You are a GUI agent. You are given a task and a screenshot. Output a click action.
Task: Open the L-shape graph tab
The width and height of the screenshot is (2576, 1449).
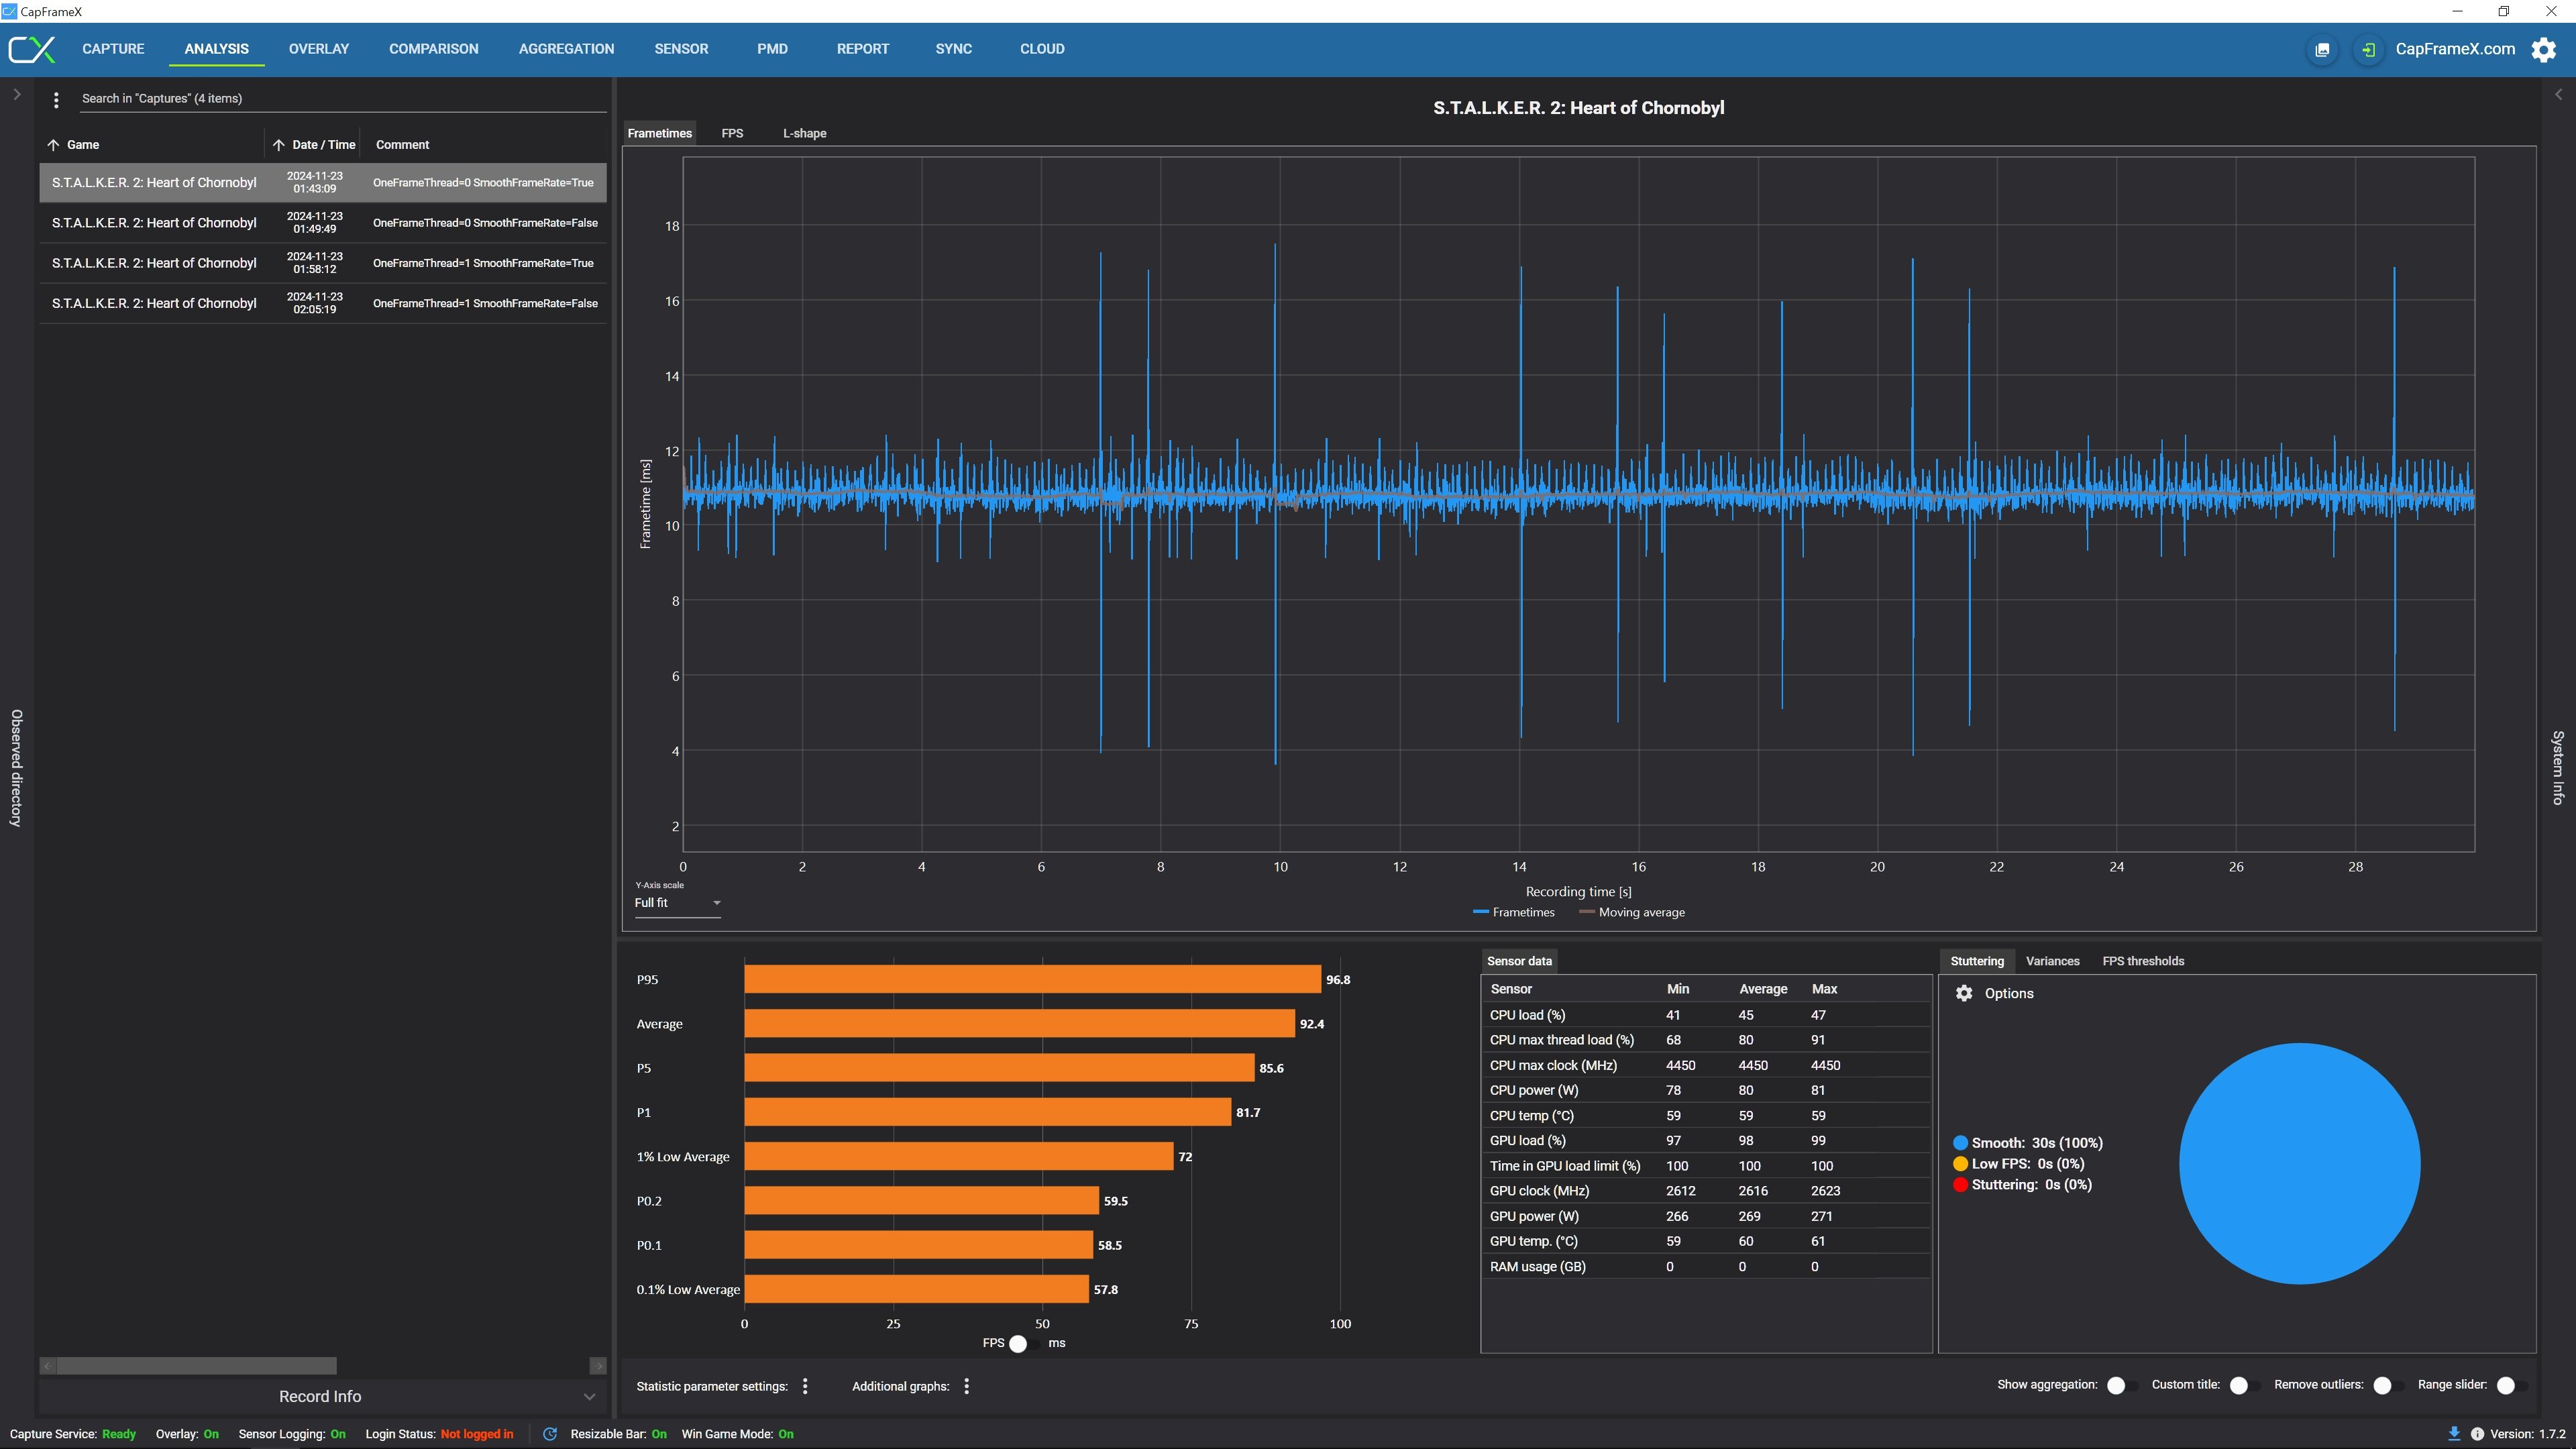point(804,133)
